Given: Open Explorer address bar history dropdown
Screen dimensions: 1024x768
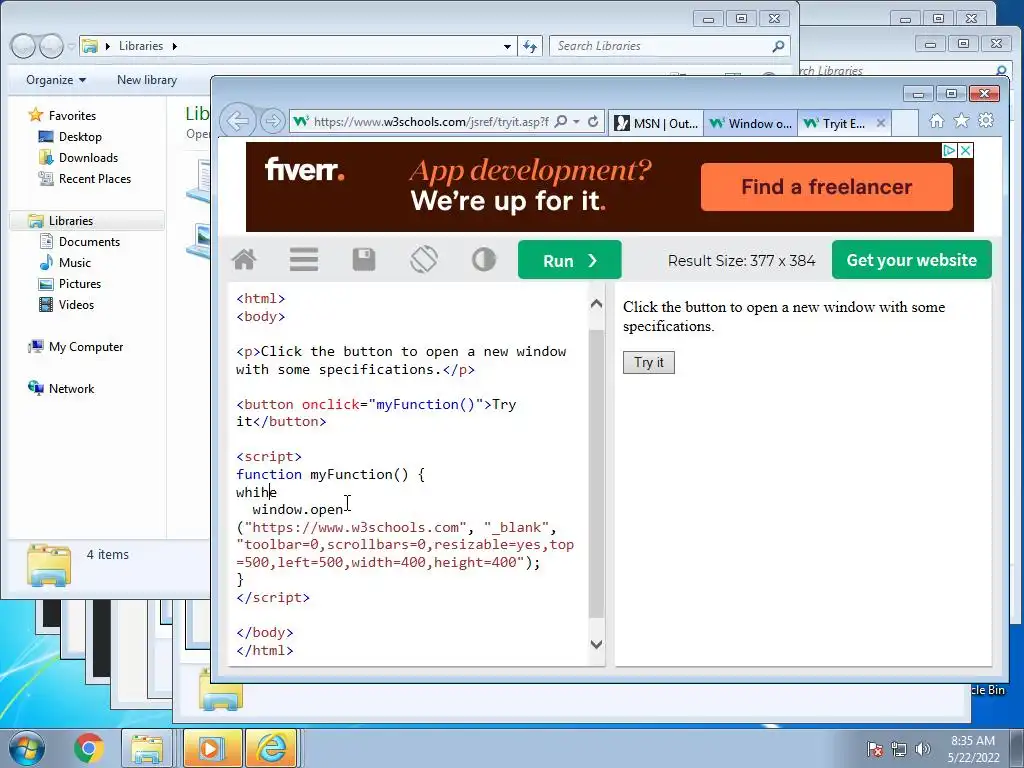Looking at the screenshot, I should coord(507,46).
